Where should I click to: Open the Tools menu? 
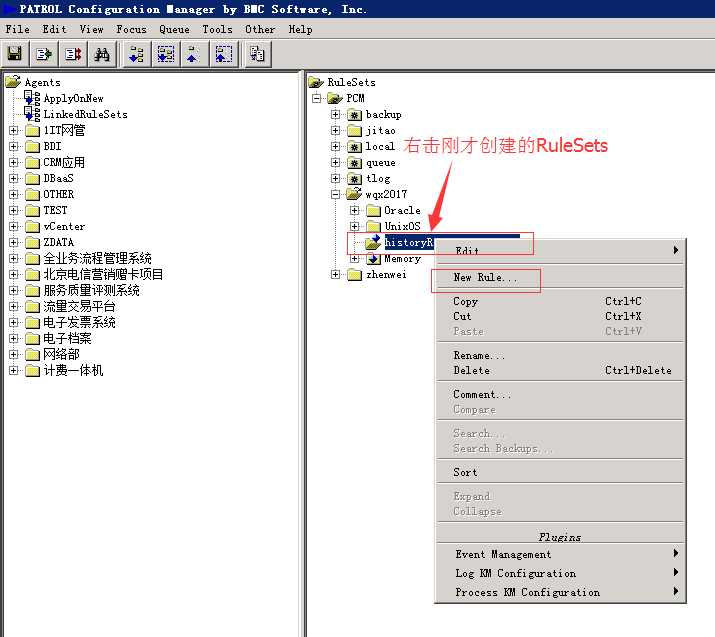pos(218,29)
